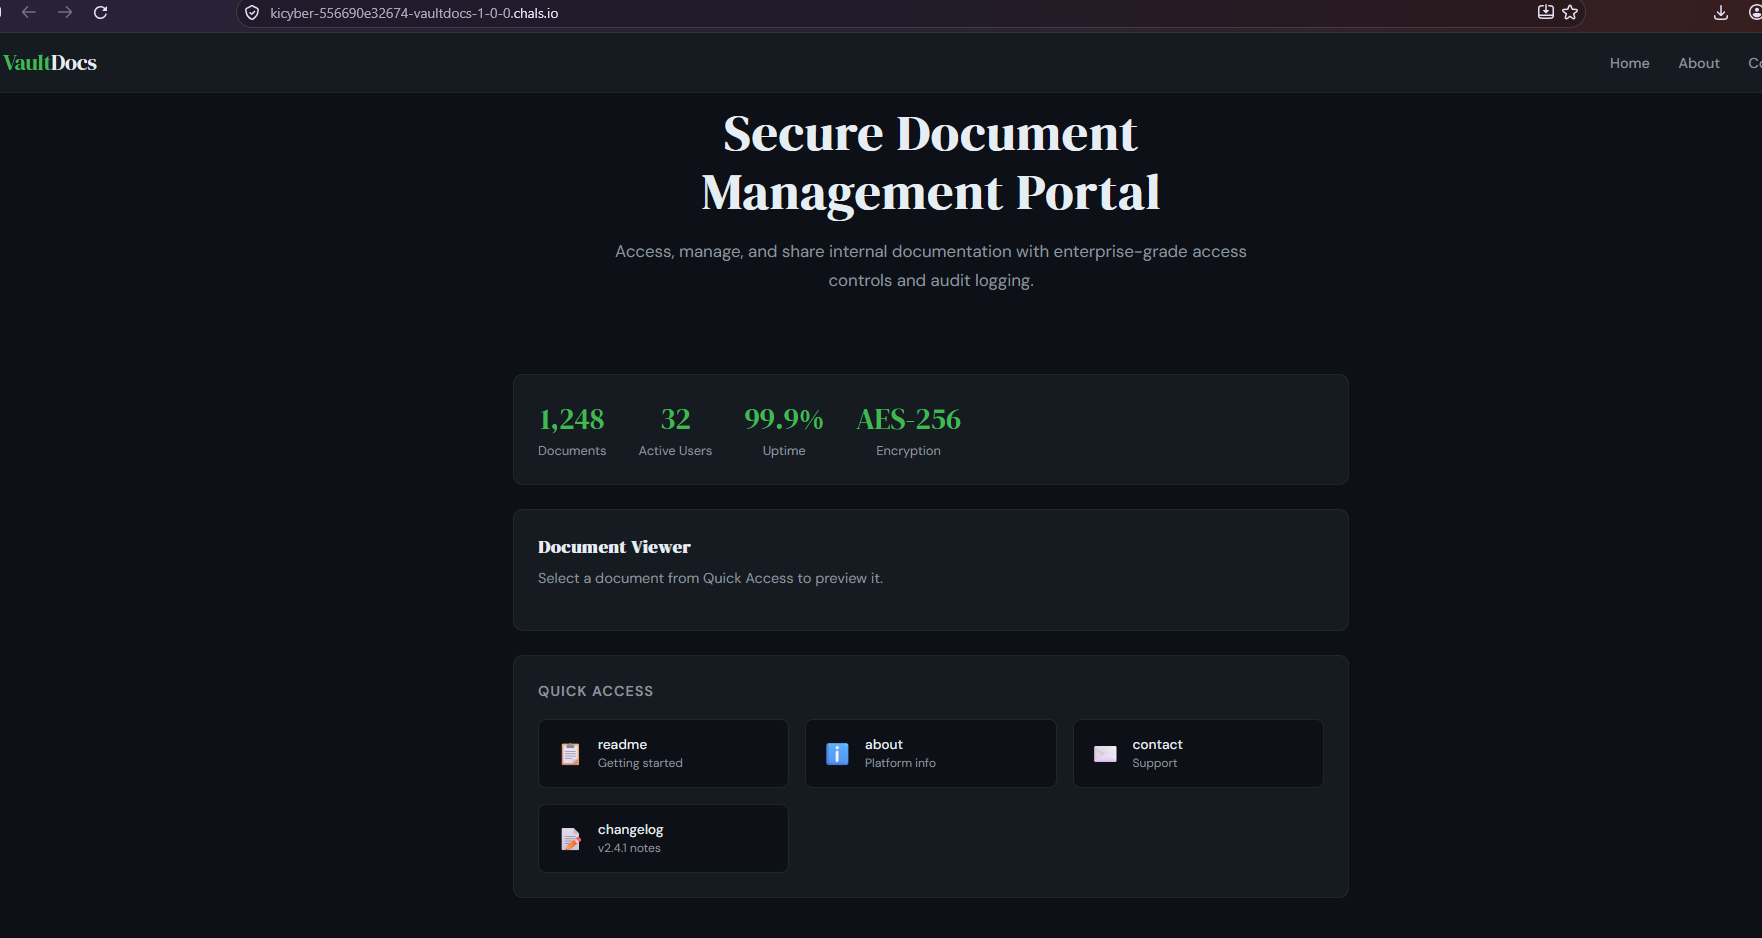Image resolution: width=1762 pixels, height=938 pixels.
Task: Click the install app icon in address bar
Action: pos(1545,12)
